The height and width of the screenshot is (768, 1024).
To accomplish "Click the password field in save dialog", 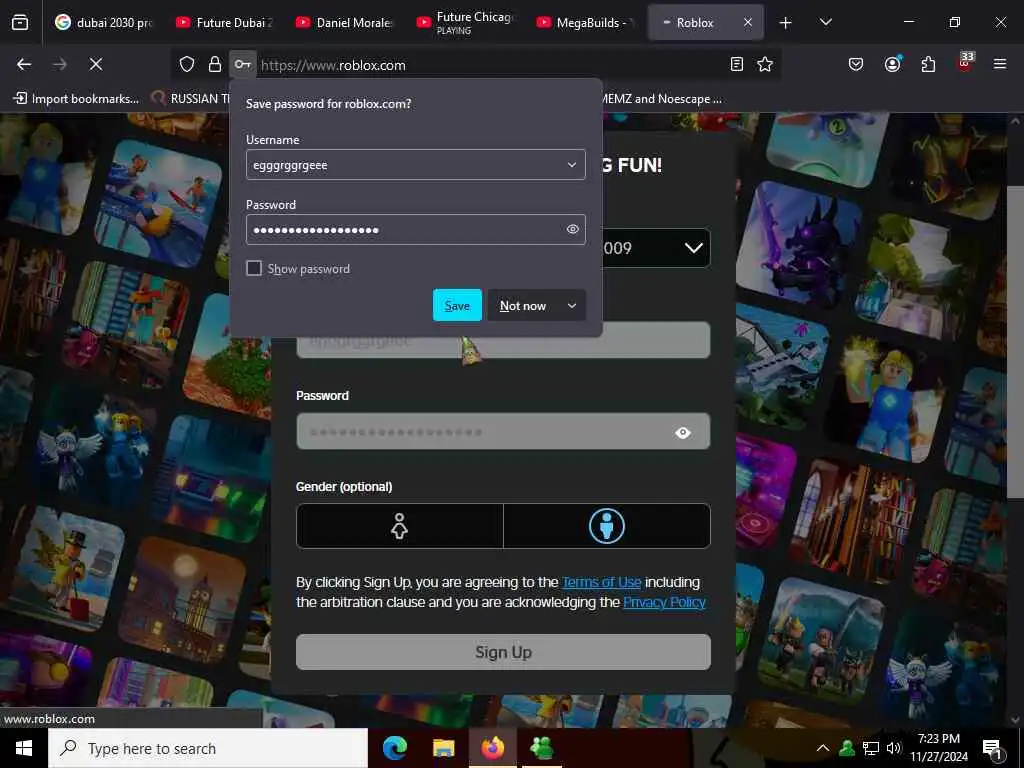I will pyautogui.click(x=415, y=229).
